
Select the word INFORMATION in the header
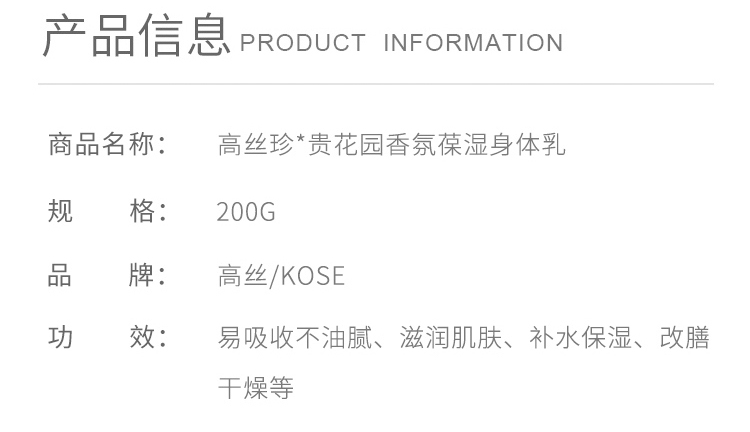474,43
